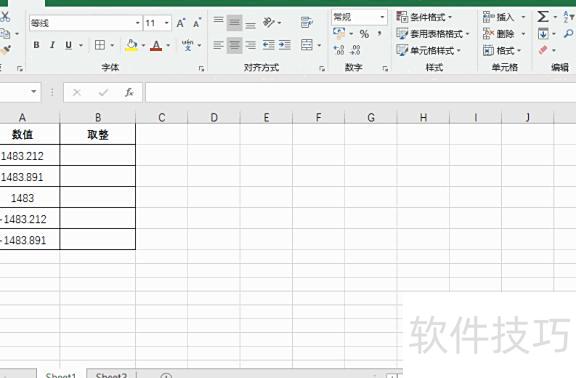The width and height of the screenshot is (576, 378).
Task: Apply yellow fill color bucket
Action: click(131, 45)
